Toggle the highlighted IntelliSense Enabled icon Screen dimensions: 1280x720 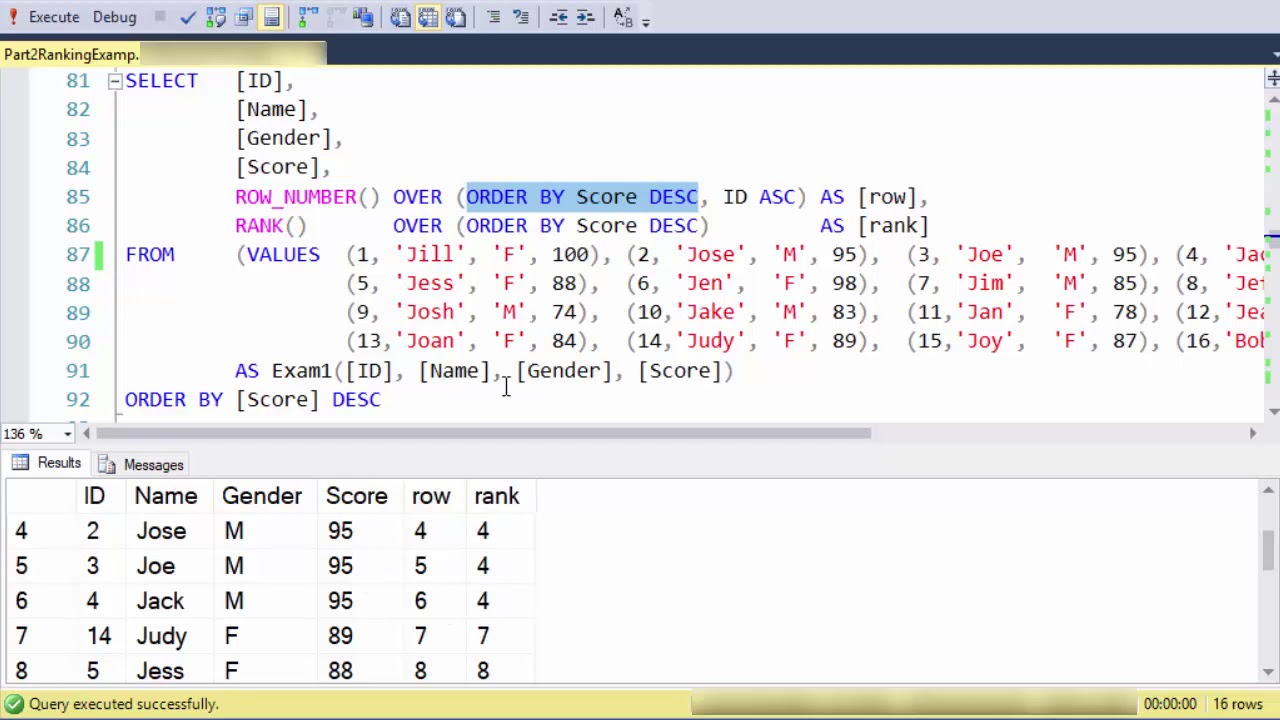point(272,17)
